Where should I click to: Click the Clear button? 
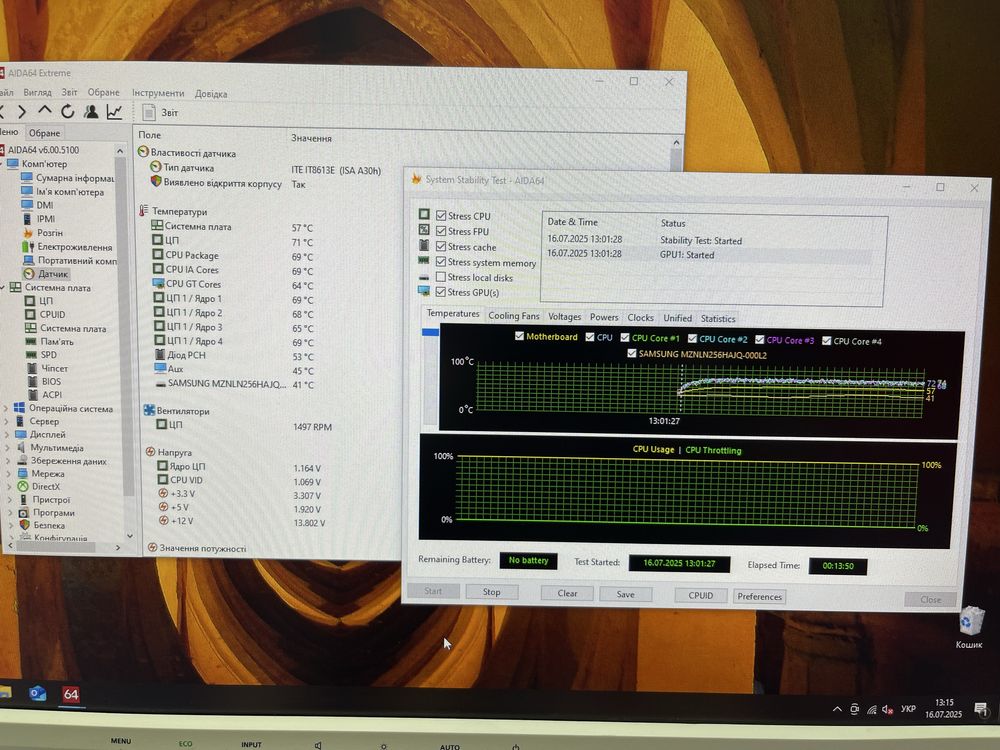click(567, 593)
